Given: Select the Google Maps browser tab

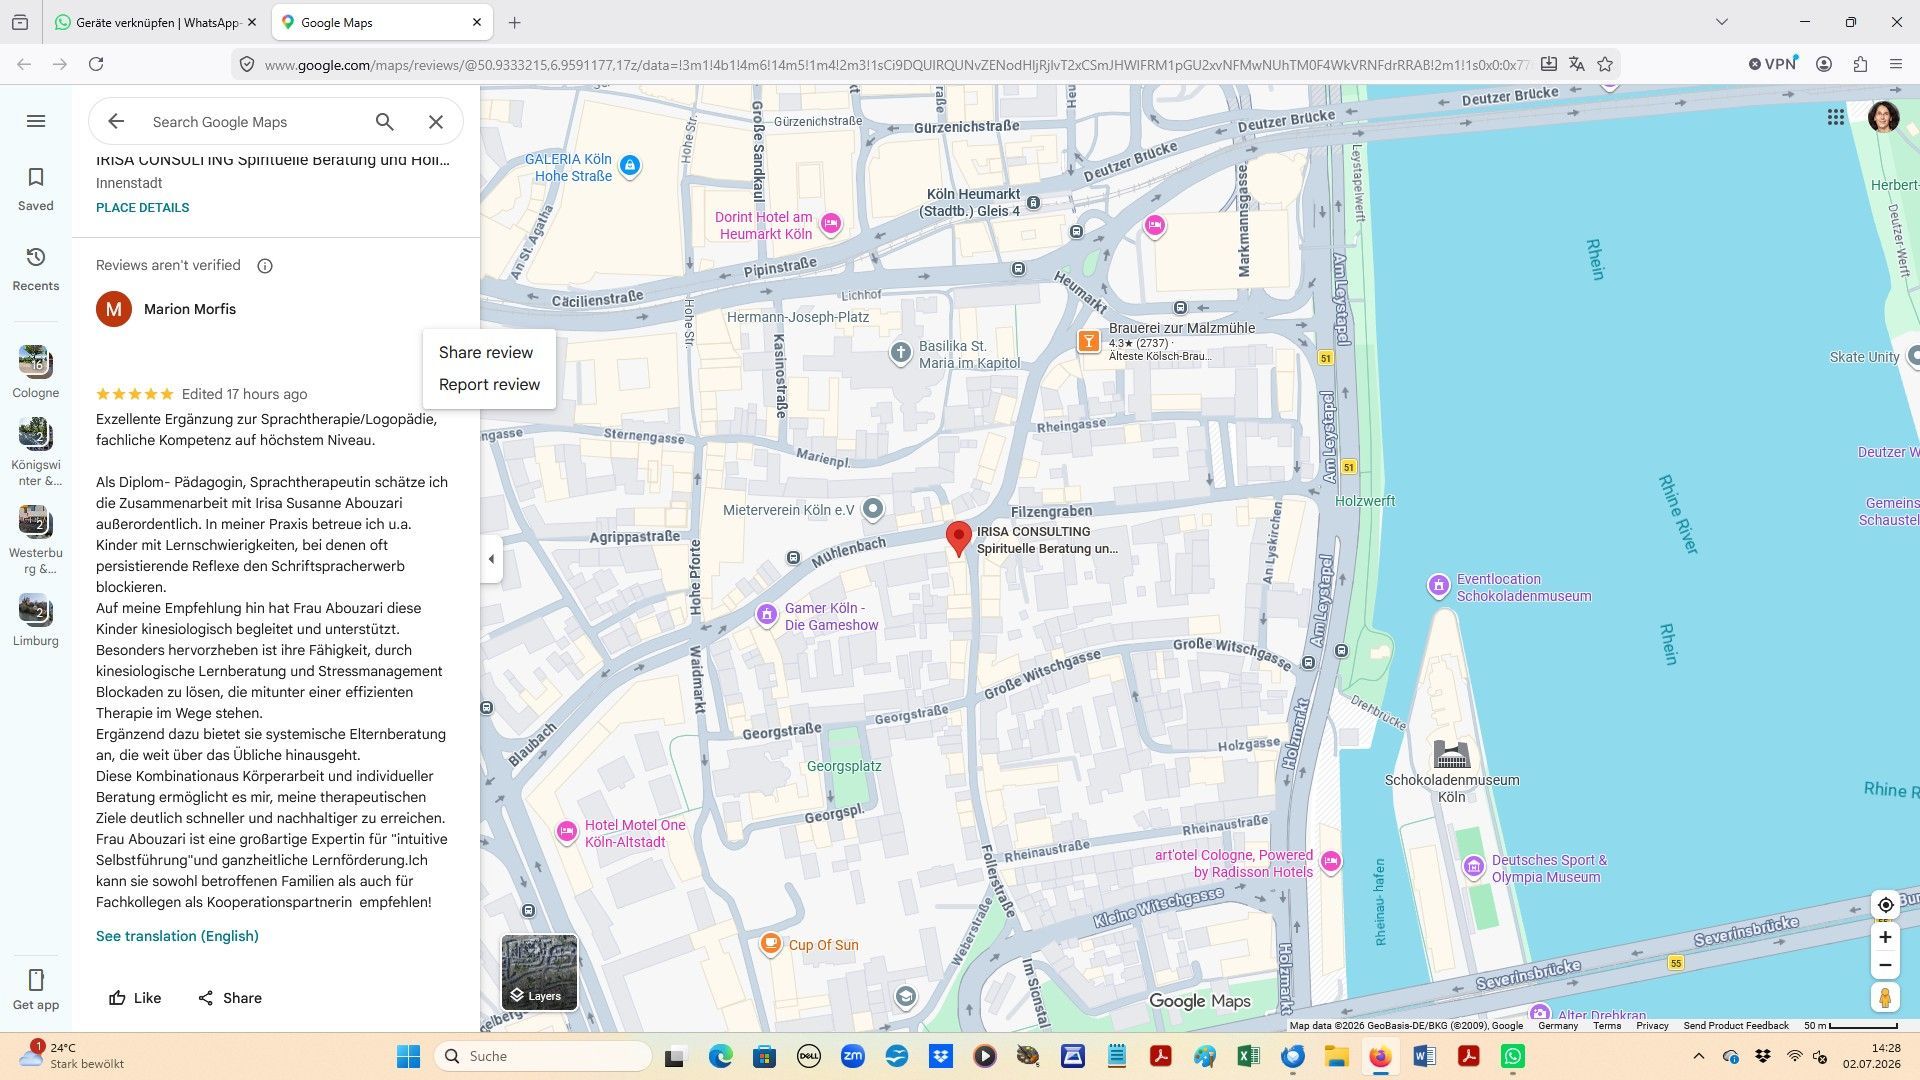Looking at the screenshot, I should pyautogui.click(x=381, y=22).
